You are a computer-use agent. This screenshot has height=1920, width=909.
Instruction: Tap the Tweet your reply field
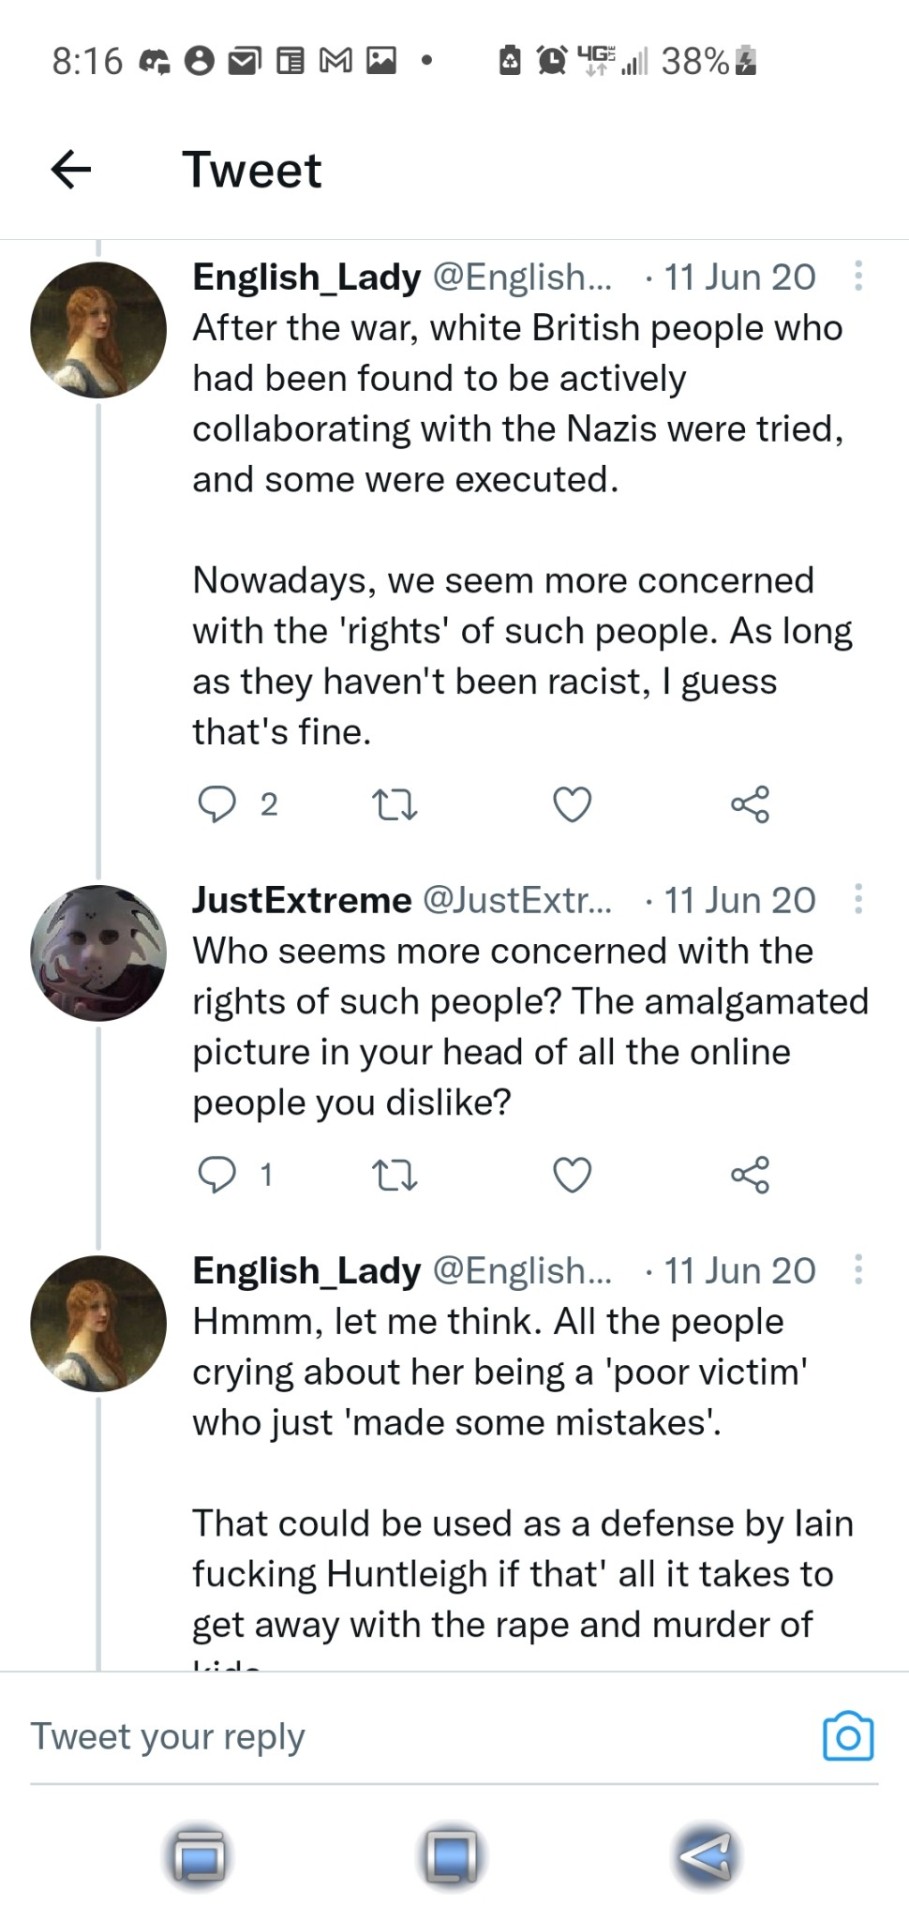point(400,1737)
